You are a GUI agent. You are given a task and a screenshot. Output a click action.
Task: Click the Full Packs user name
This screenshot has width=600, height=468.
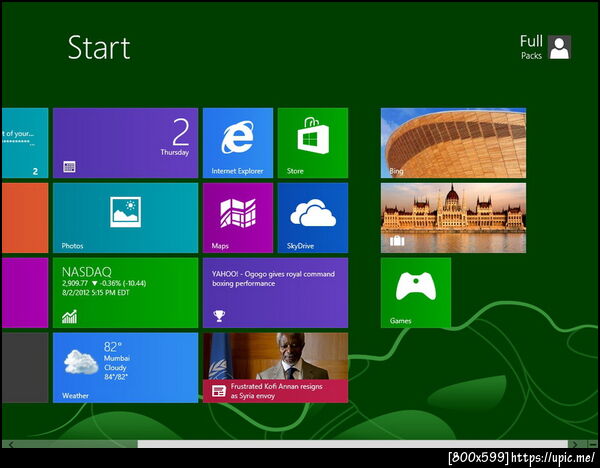(531, 47)
